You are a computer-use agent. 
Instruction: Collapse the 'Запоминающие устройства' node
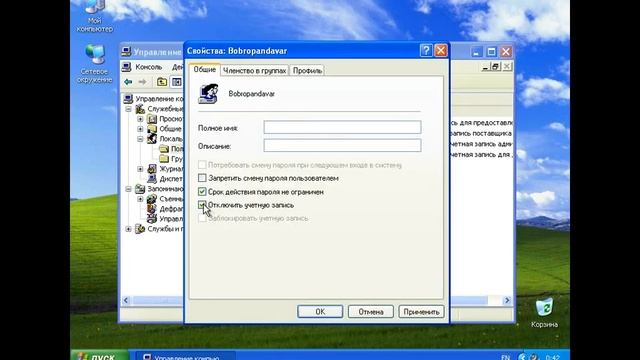pyautogui.click(x=128, y=189)
